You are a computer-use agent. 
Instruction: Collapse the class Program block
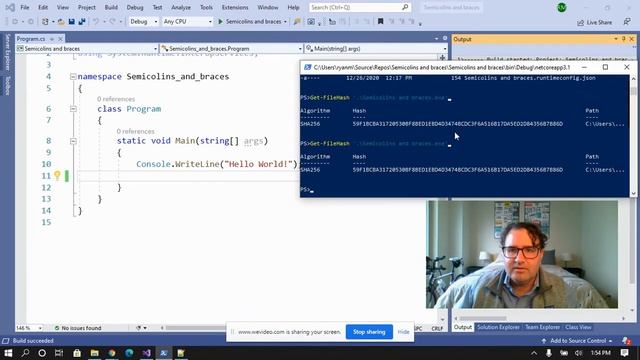pos(73,109)
